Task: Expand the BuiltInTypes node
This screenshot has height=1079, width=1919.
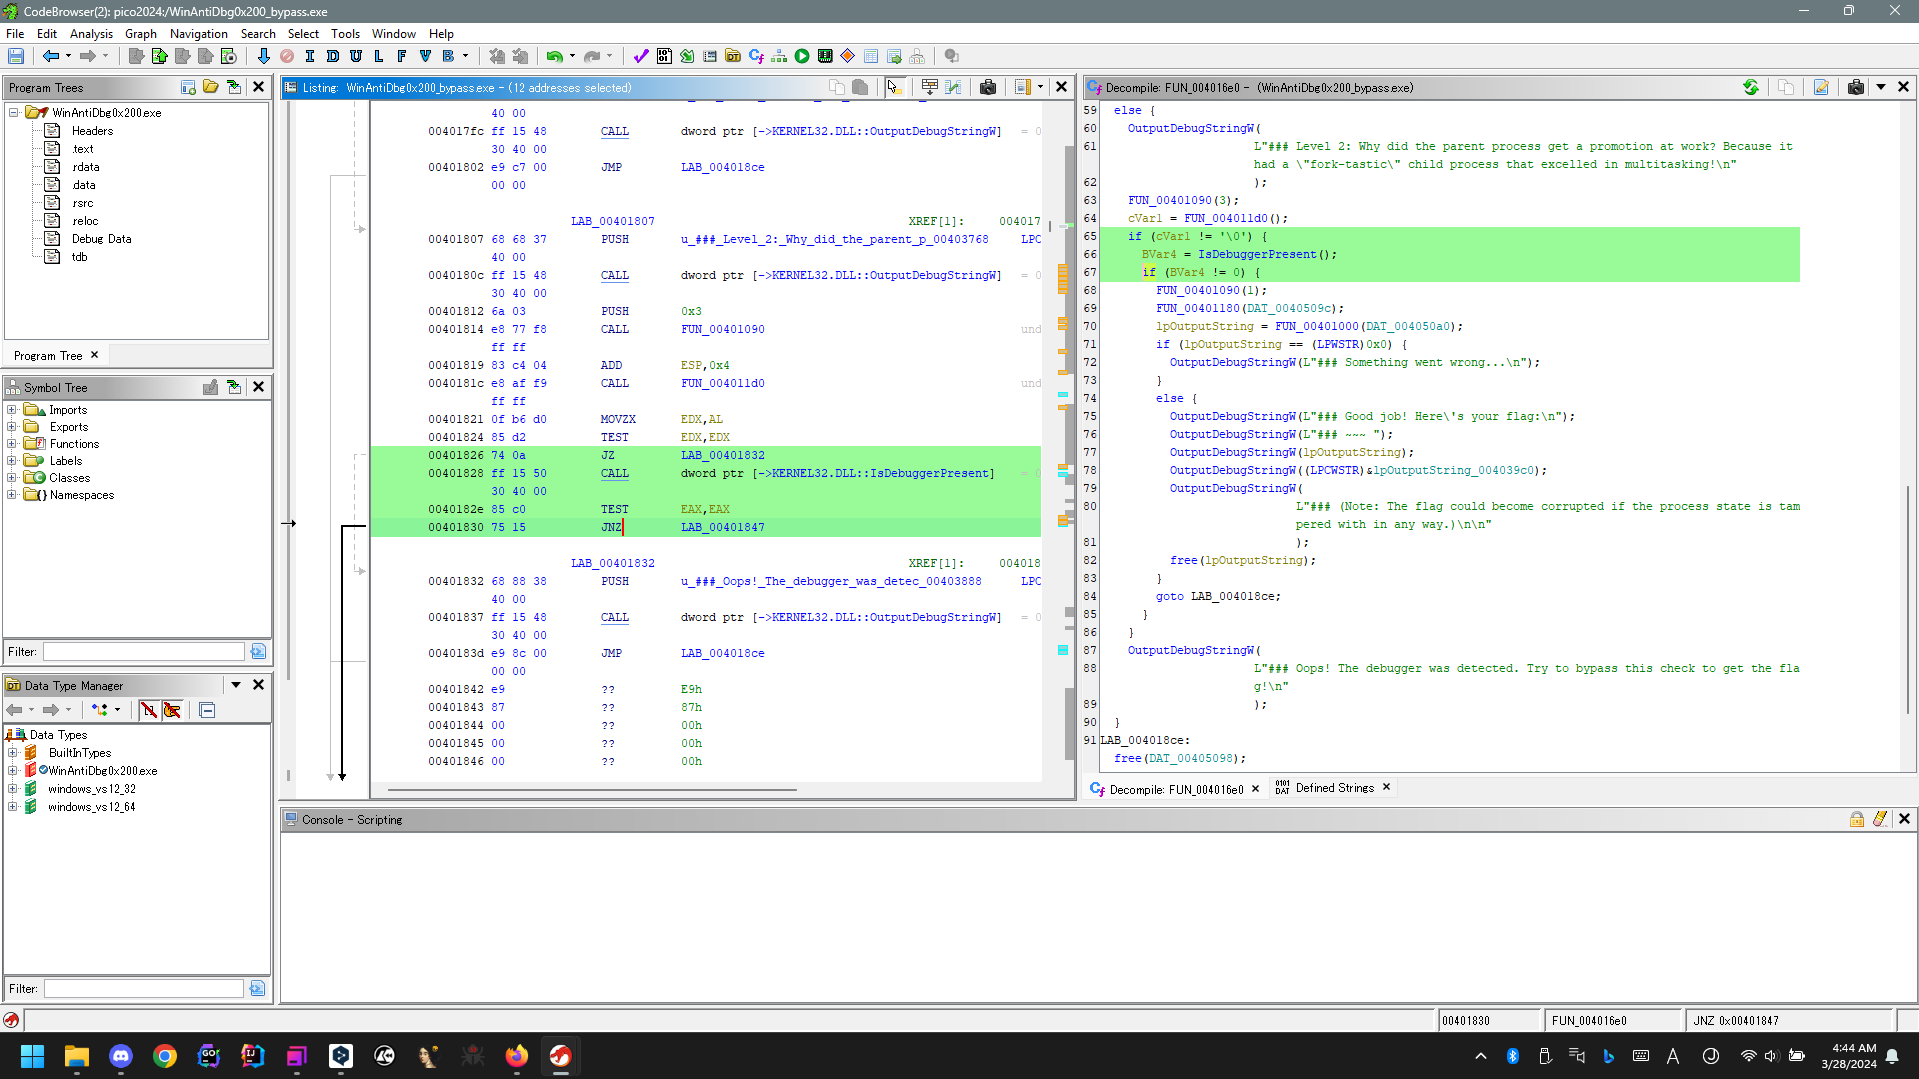Action: click(12, 753)
